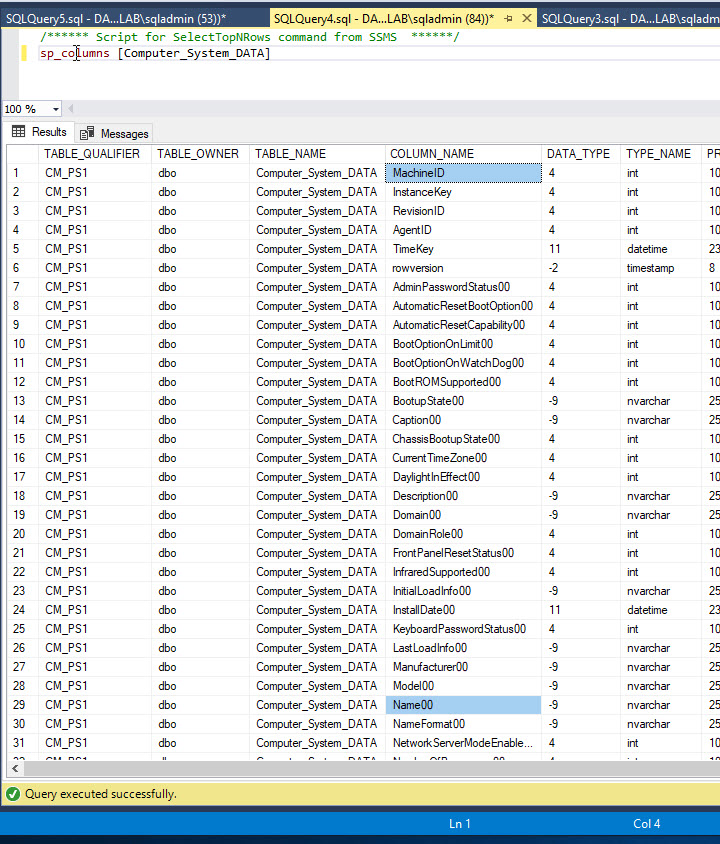Image resolution: width=720 pixels, height=844 pixels.
Task: Close the SQLQuery4.sql tab
Action: (525, 18)
